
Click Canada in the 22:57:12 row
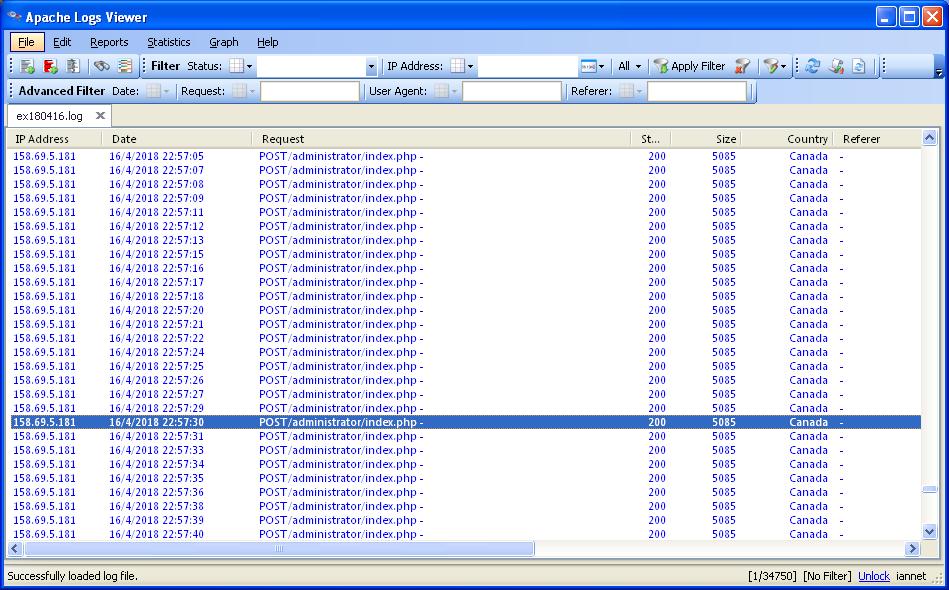pyautogui.click(x=808, y=226)
